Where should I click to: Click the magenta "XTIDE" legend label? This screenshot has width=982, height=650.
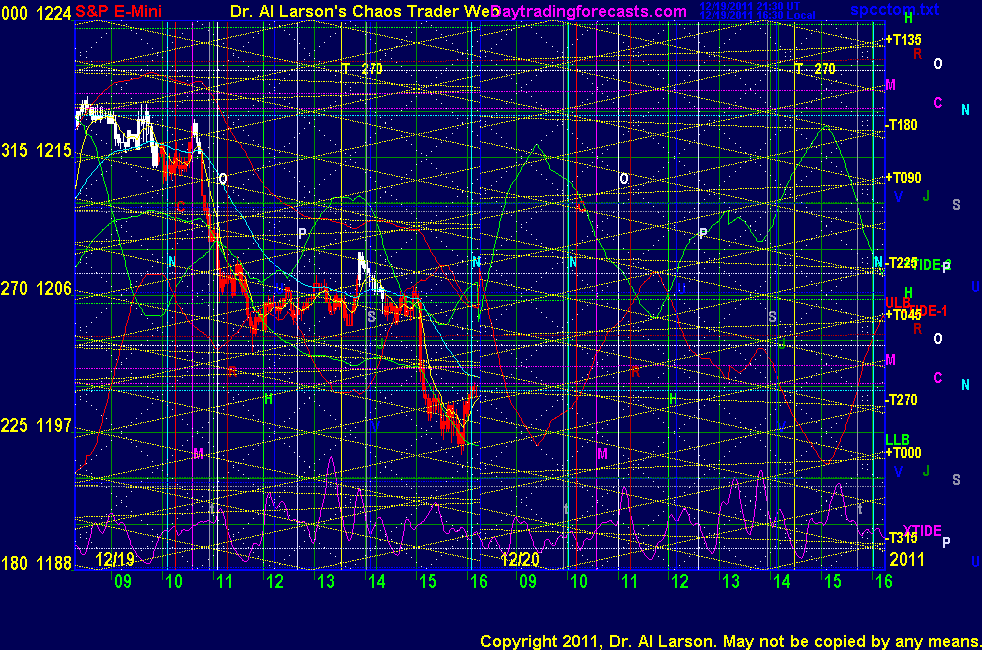[922, 530]
